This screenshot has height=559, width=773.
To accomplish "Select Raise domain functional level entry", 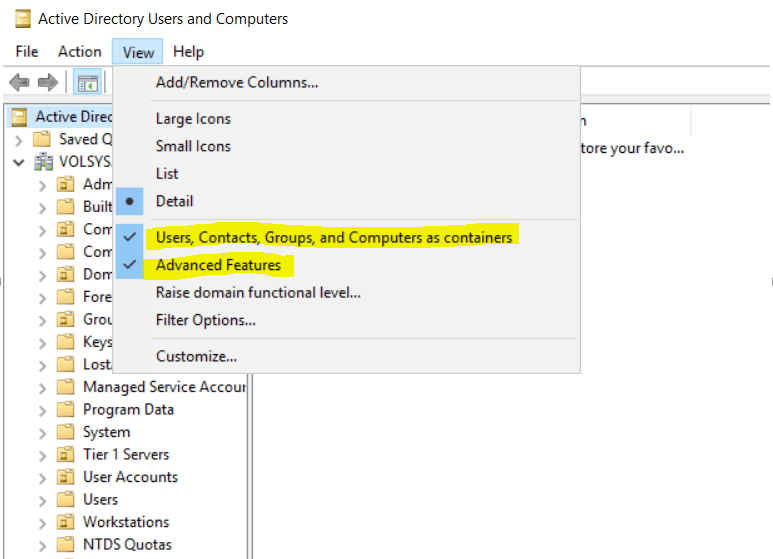I will pos(258,293).
